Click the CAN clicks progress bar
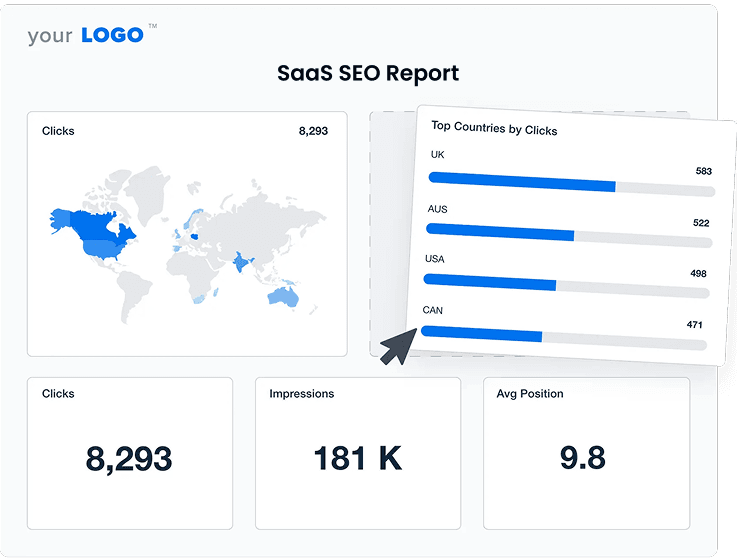737x558 pixels. coord(564,337)
